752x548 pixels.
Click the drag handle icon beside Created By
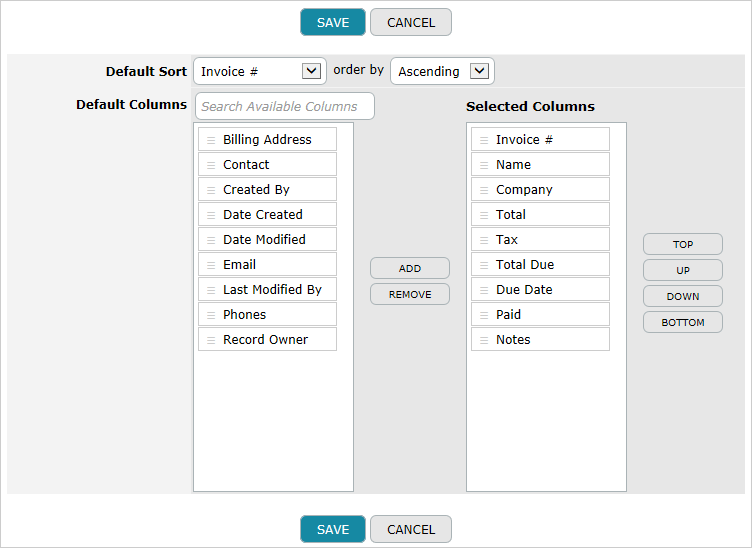pyautogui.click(x=211, y=190)
